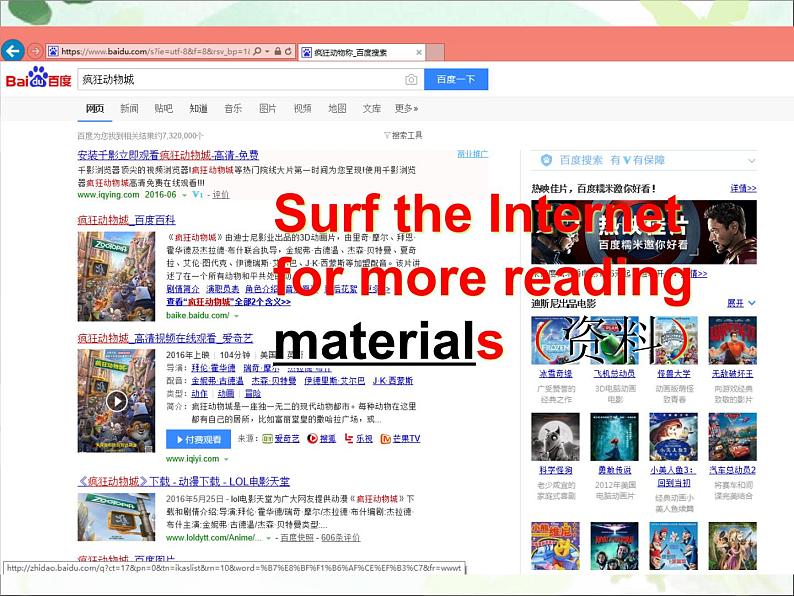The height and width of the screenshot is (596, 794).
Task: Click the Baidu logo
Action: click(x=38, y=78)
